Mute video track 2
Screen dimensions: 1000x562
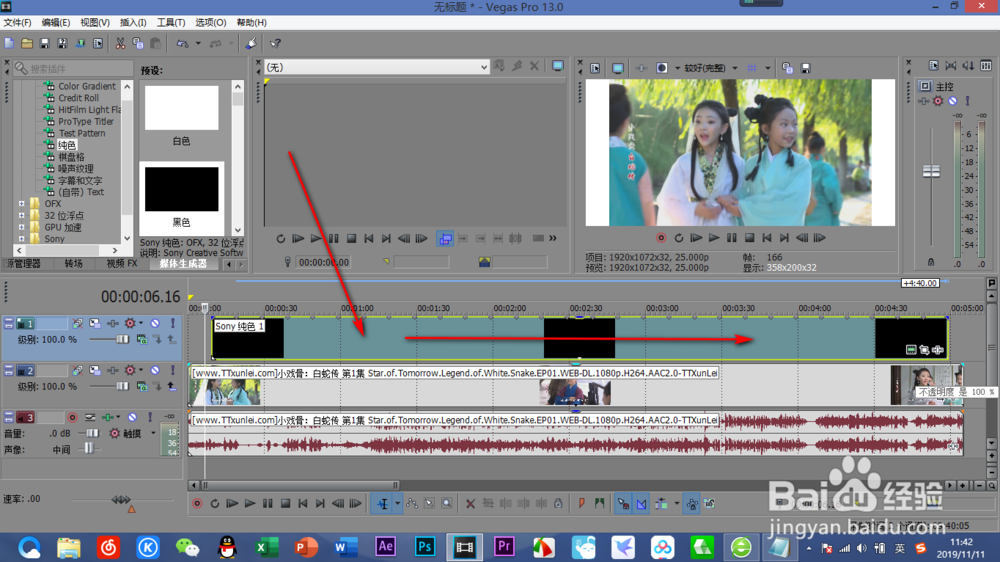(155, 370)
